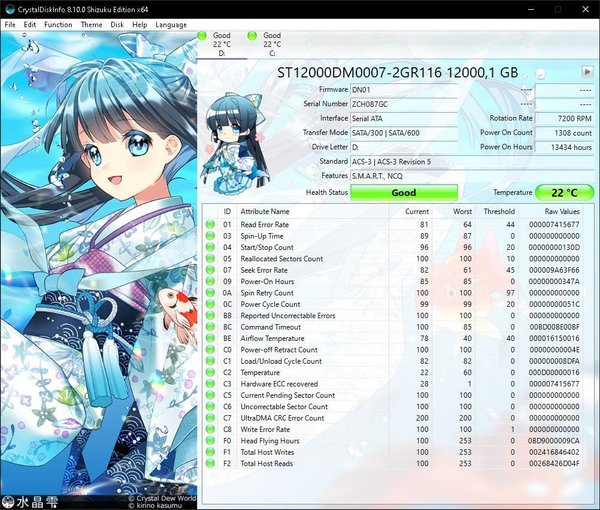This screenshot has height=510, width=600.
Task: Click the status icon for Spin-Up Time
Action: tap(210, 236)
